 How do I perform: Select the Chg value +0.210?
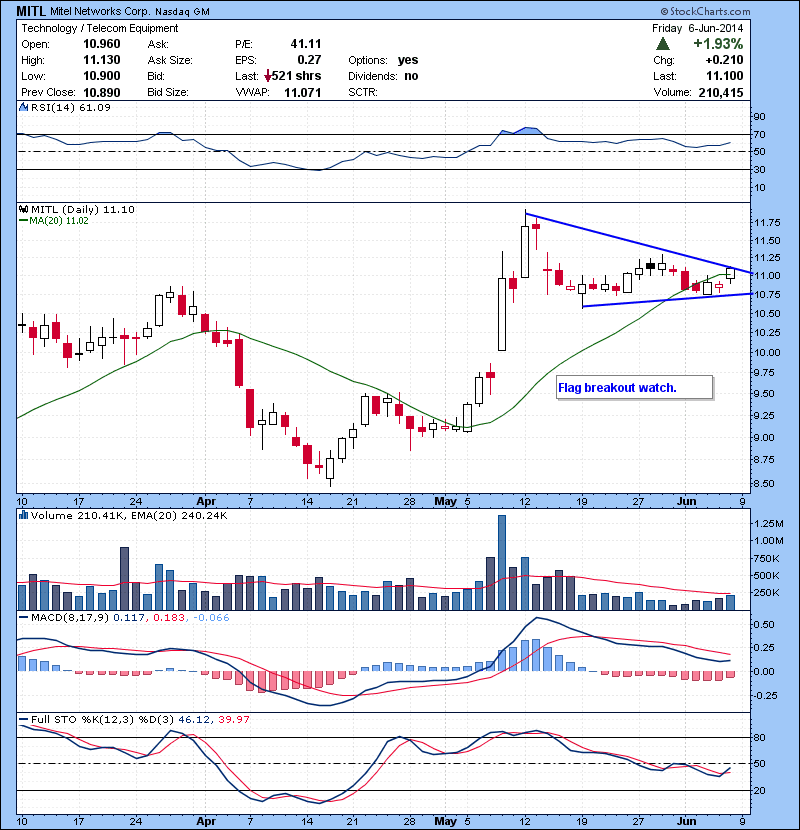pos(724,60)
